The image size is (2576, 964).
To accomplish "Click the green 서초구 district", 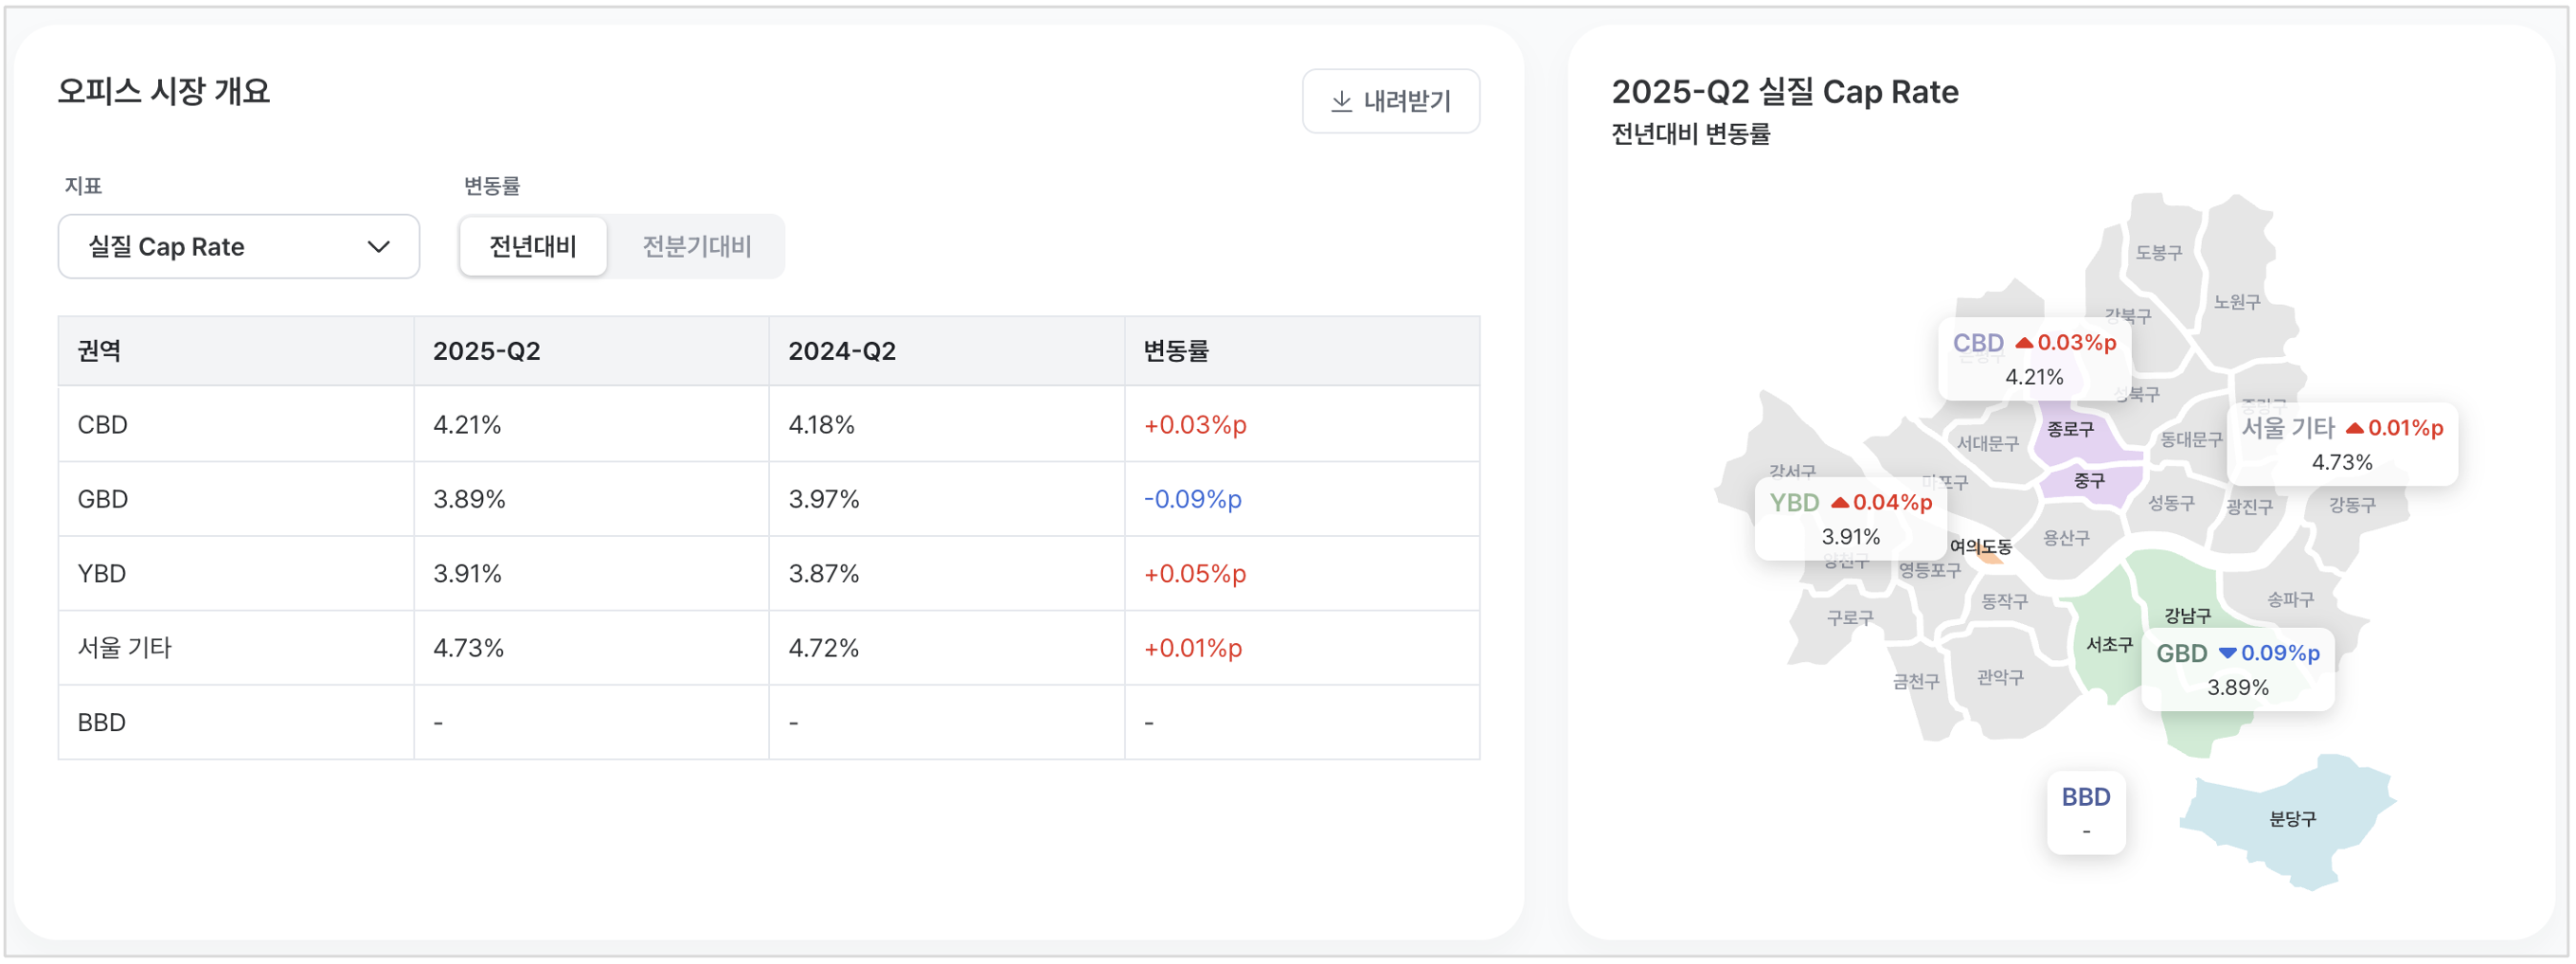I will (2108, 645).
